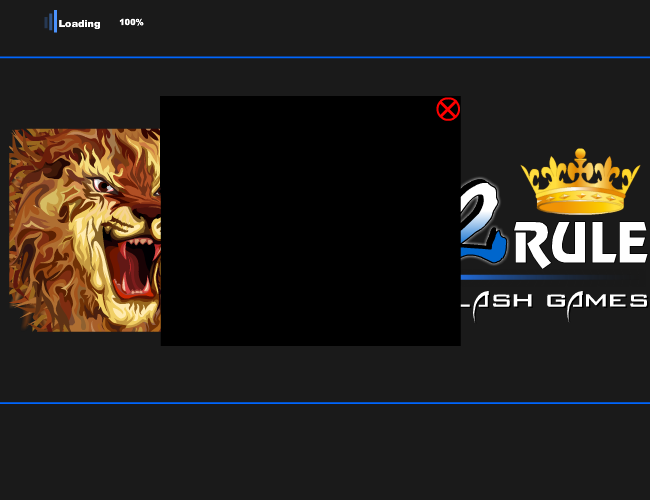The height and width of the screenshot is (500, 650).
Task: Click the Loading label text
Action: 80,24
